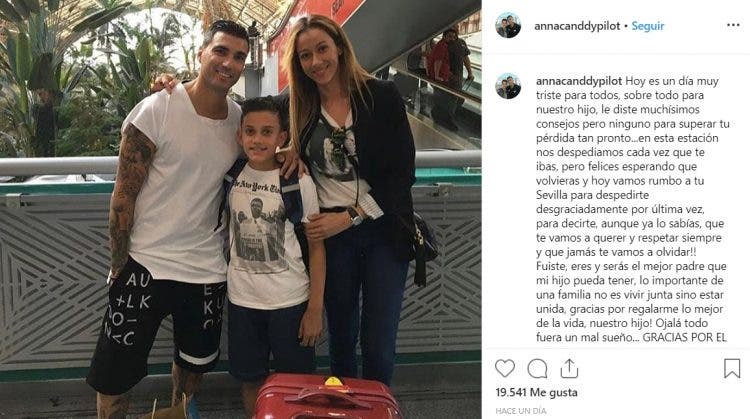Click the small avatar beside the caption

(508, 86)
